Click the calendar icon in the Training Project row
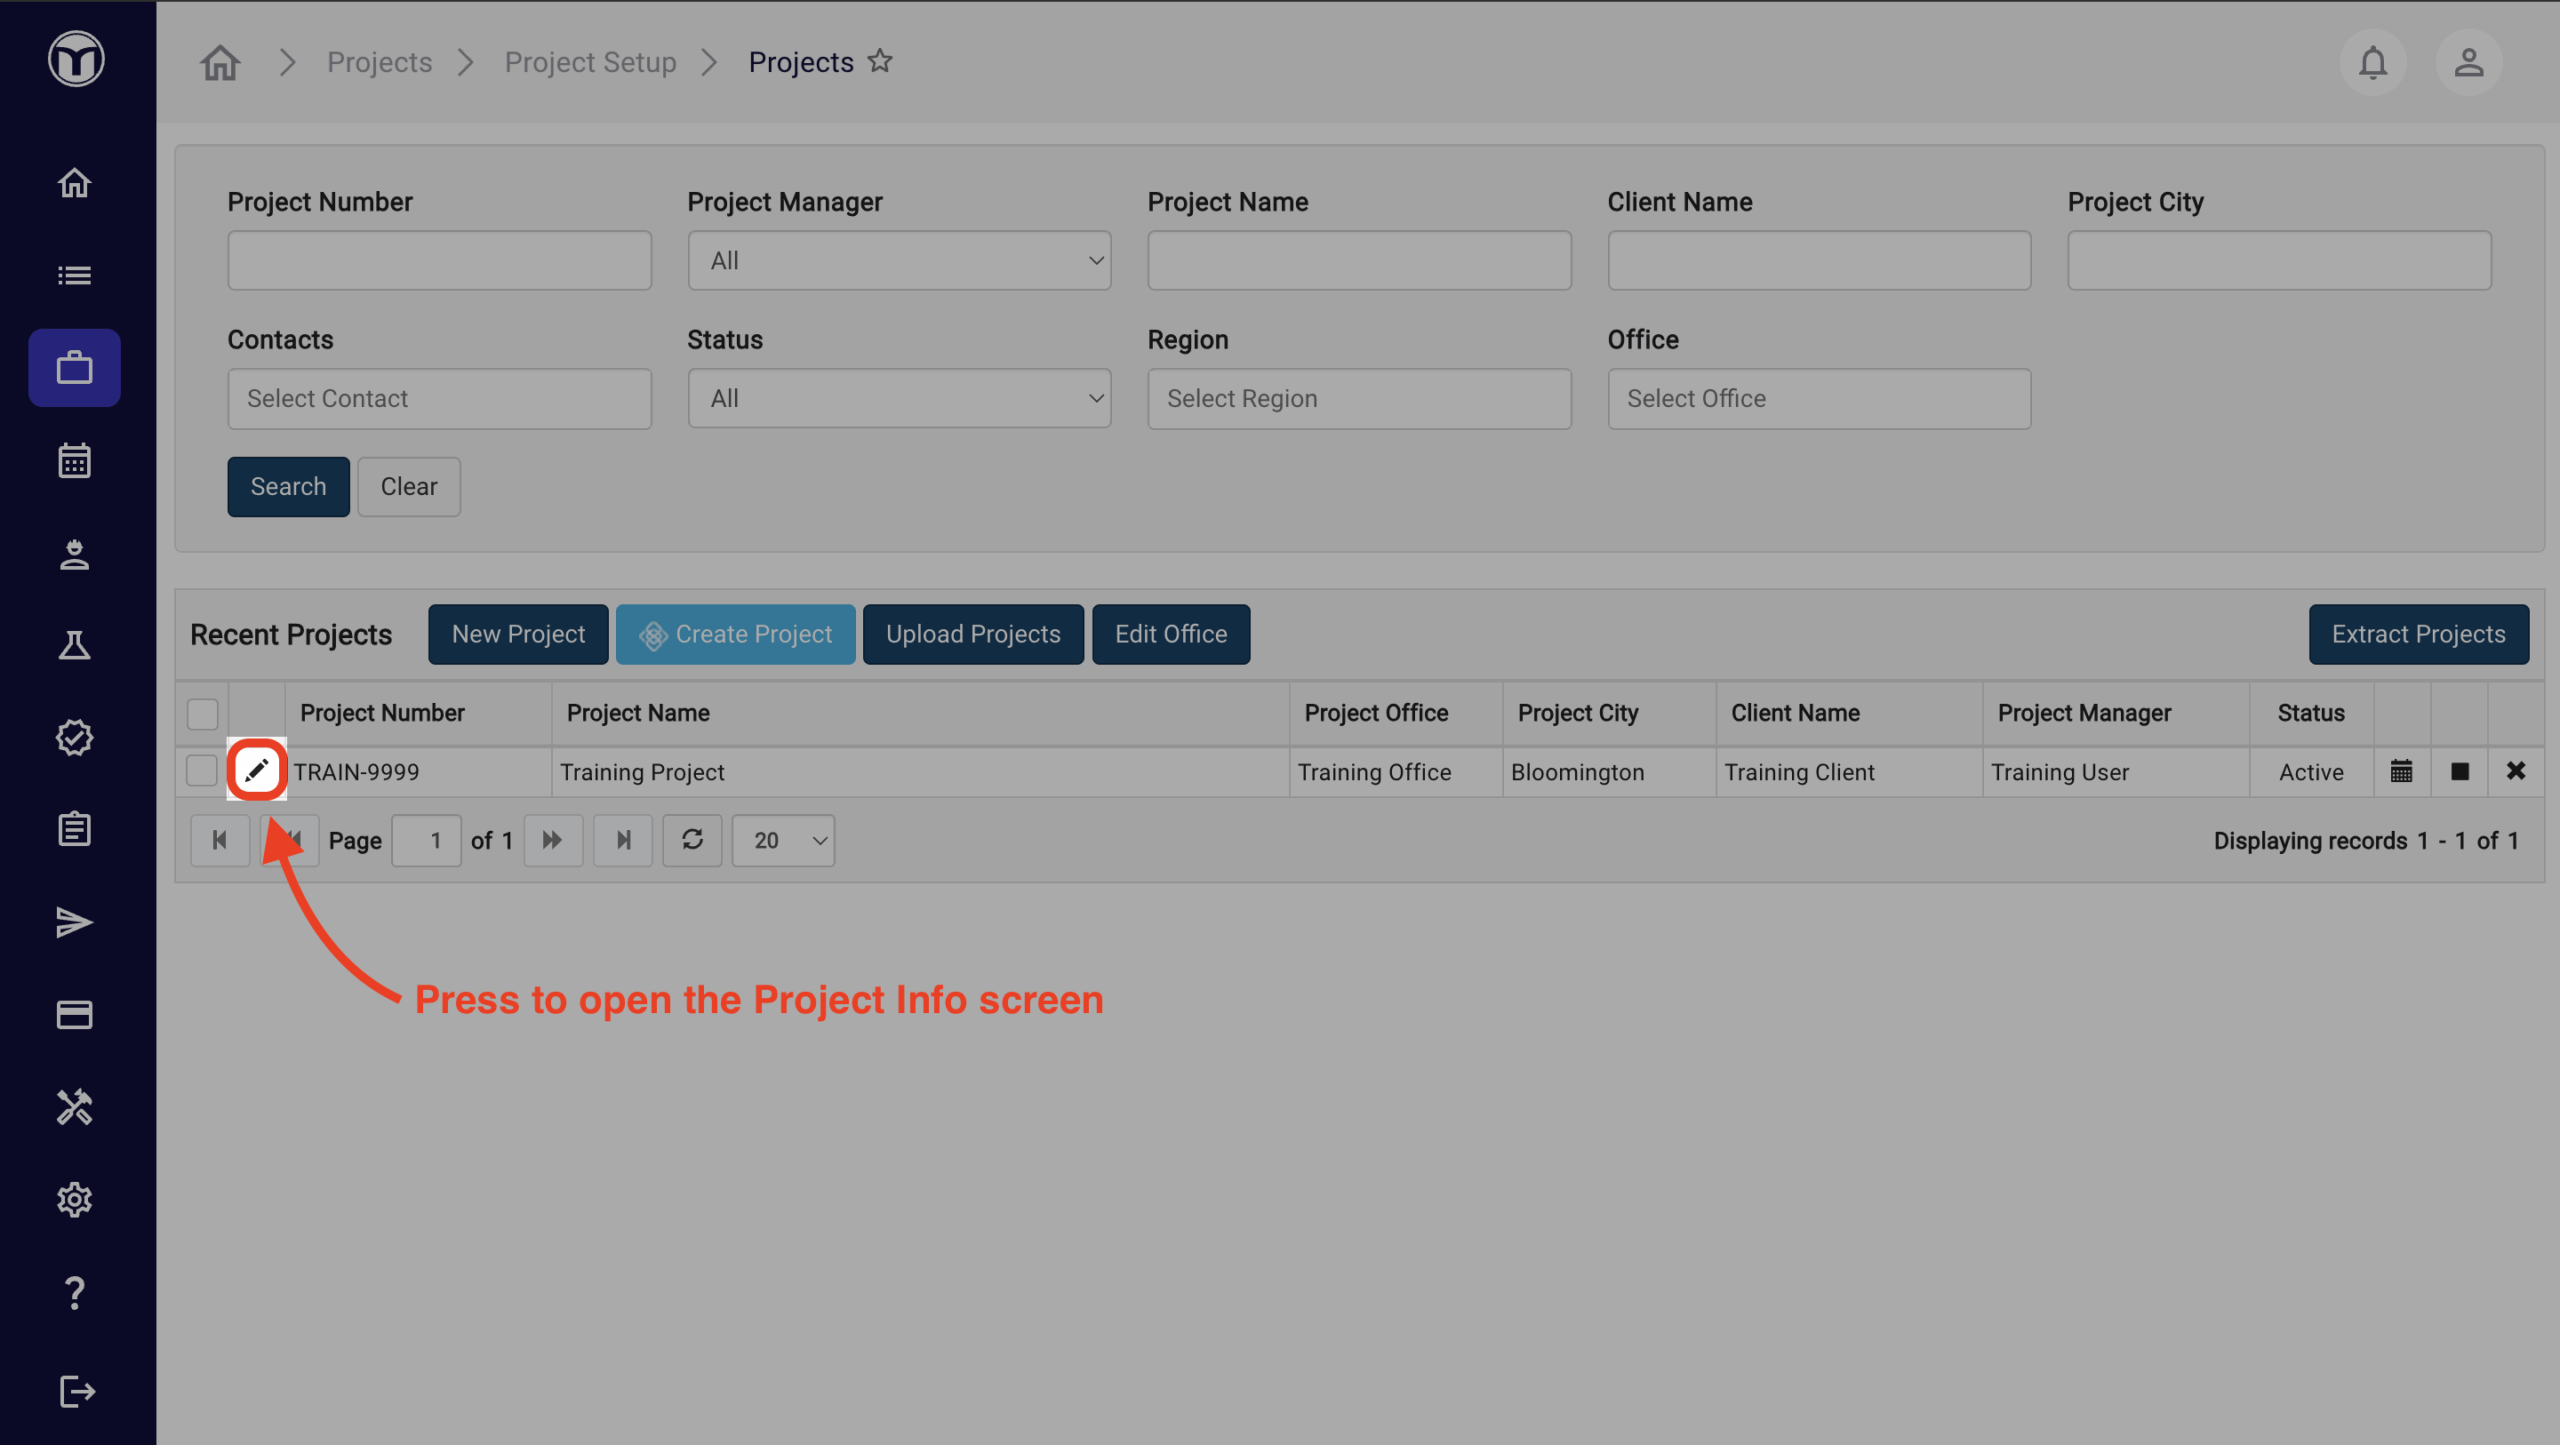2560x1445 pixels. pos(2401,771)
